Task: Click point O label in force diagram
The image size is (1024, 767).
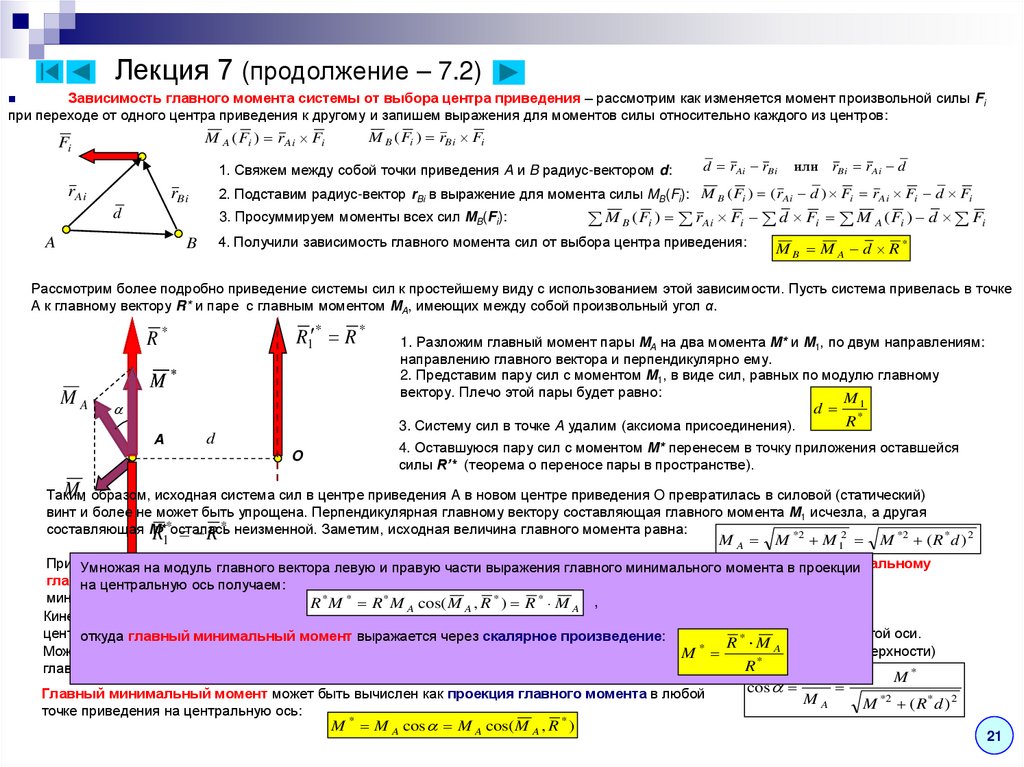Action: click(297, 456)
